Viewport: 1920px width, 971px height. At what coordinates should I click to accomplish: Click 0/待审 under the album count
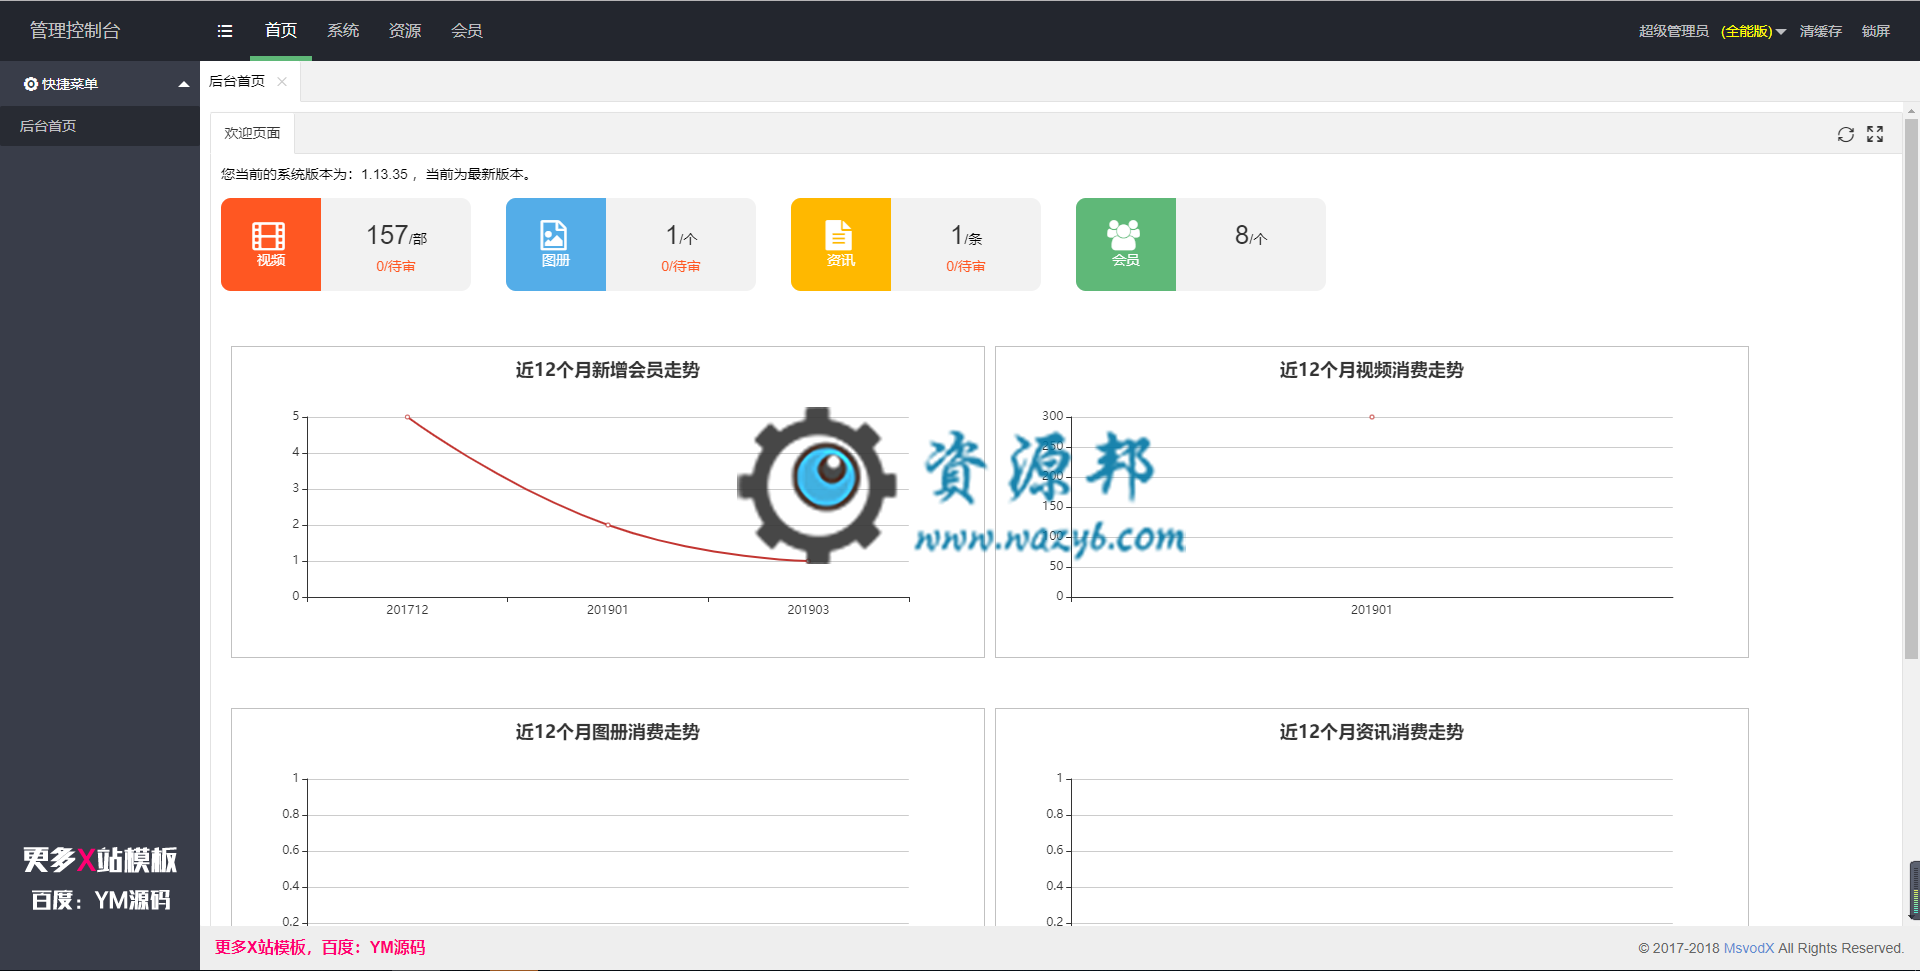click(681, 266)
